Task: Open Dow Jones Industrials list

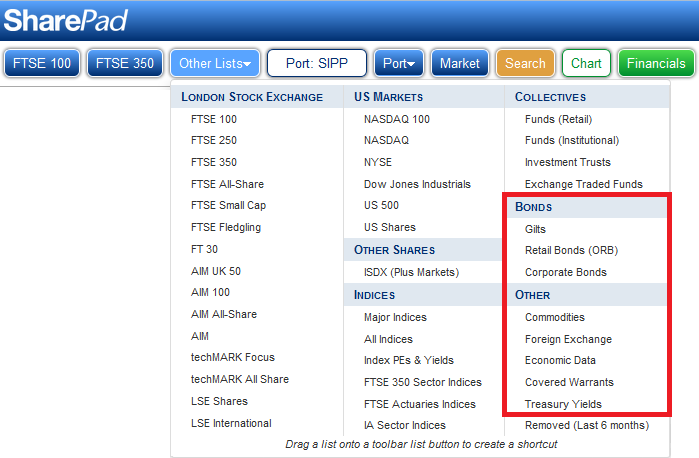Action: coord(417,184)
